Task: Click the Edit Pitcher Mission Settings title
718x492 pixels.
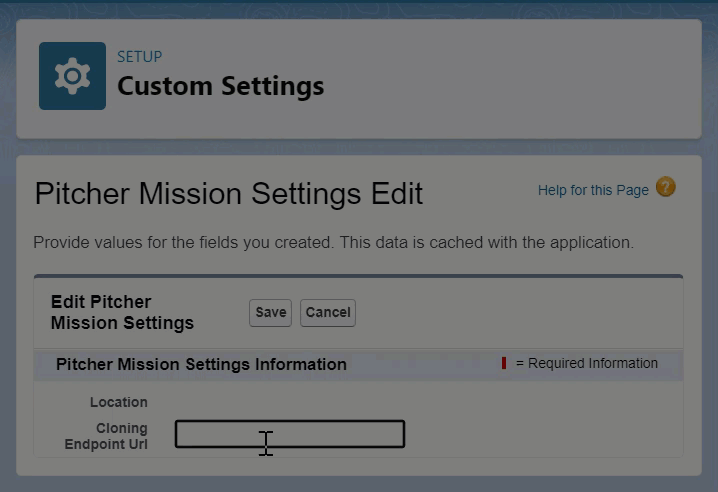Action: pos(122,312)
